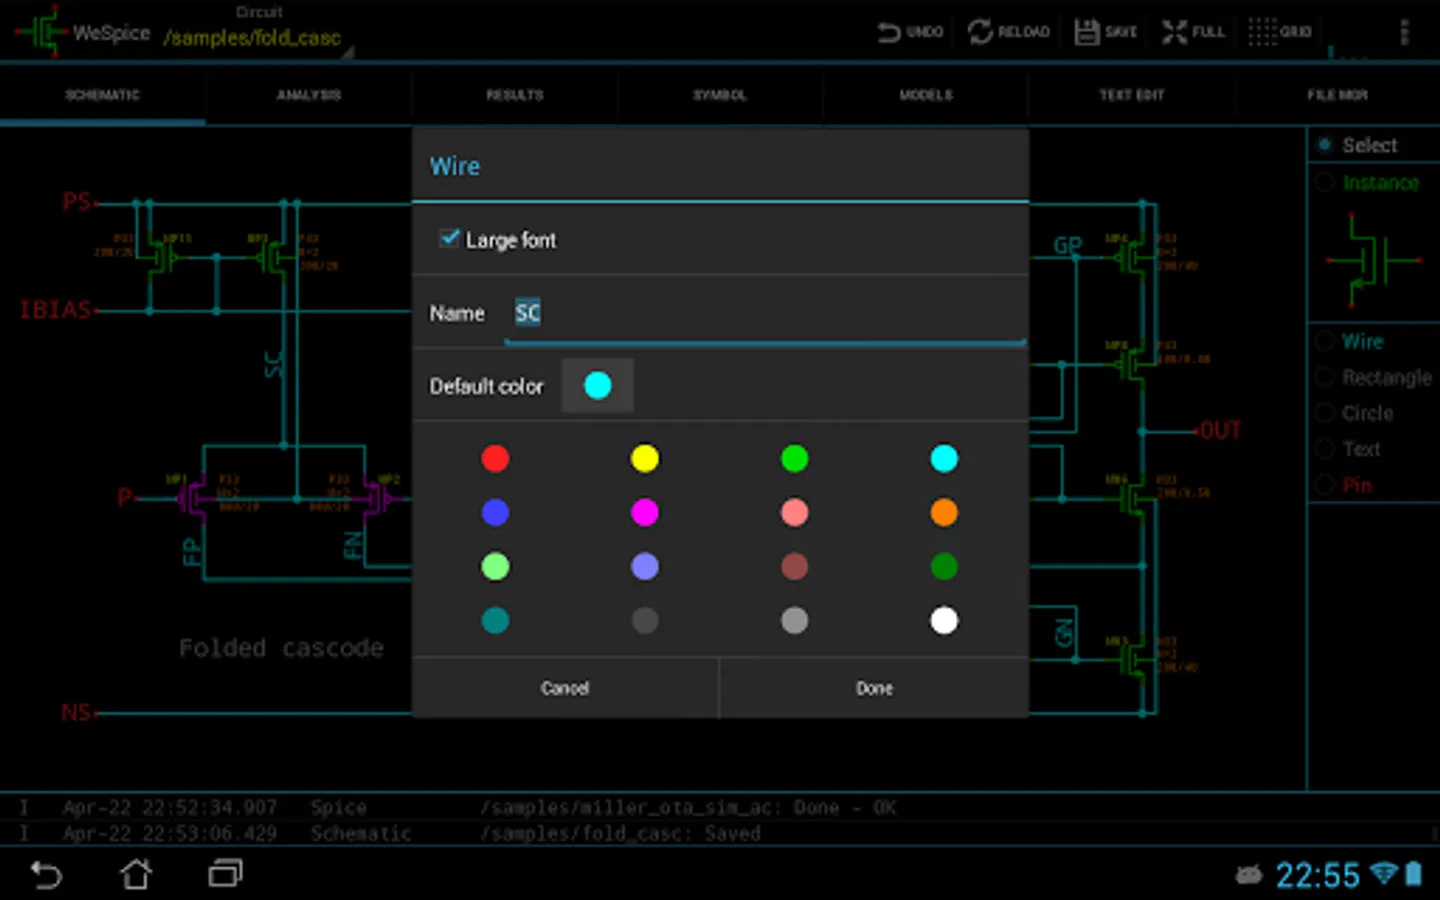Image resolution: width=1440 pixels, height=900 pixels.
Task: Click the IBIAS pin label in schematic
Action: [56, 310]
